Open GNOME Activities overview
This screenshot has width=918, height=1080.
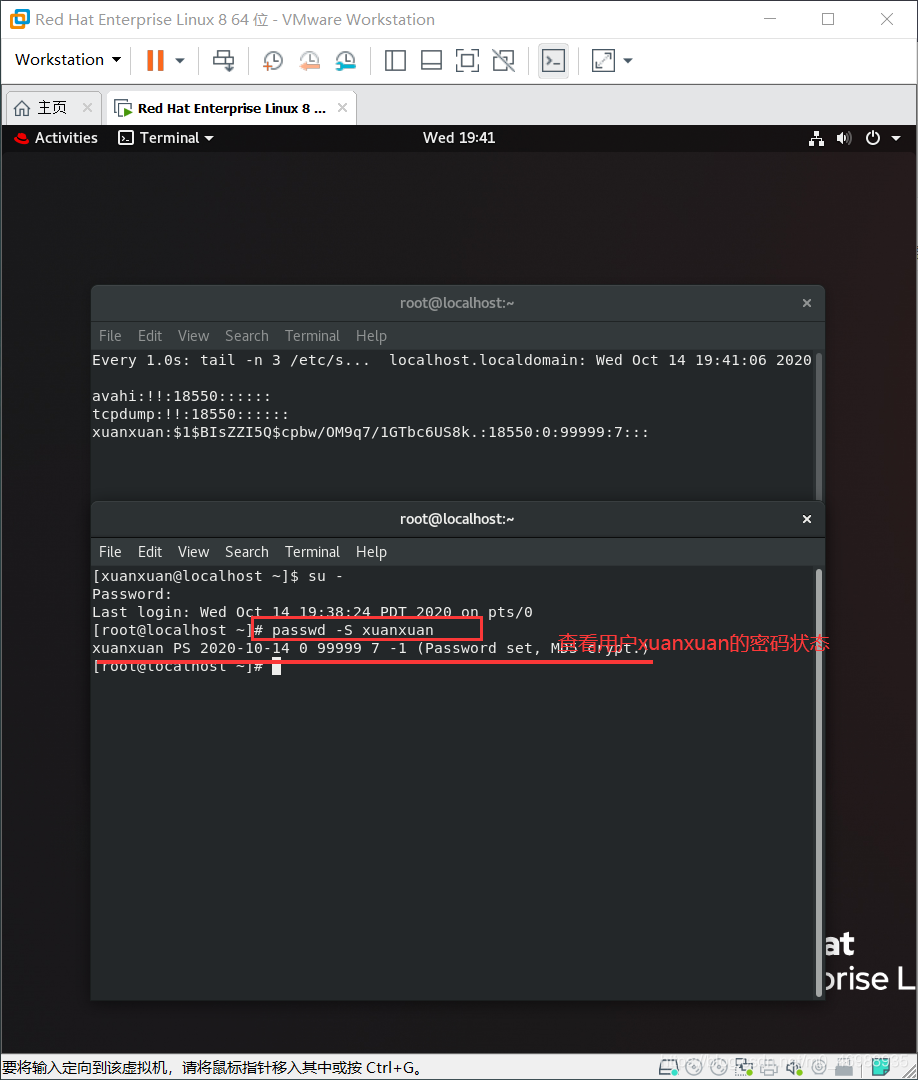[66, 138]
